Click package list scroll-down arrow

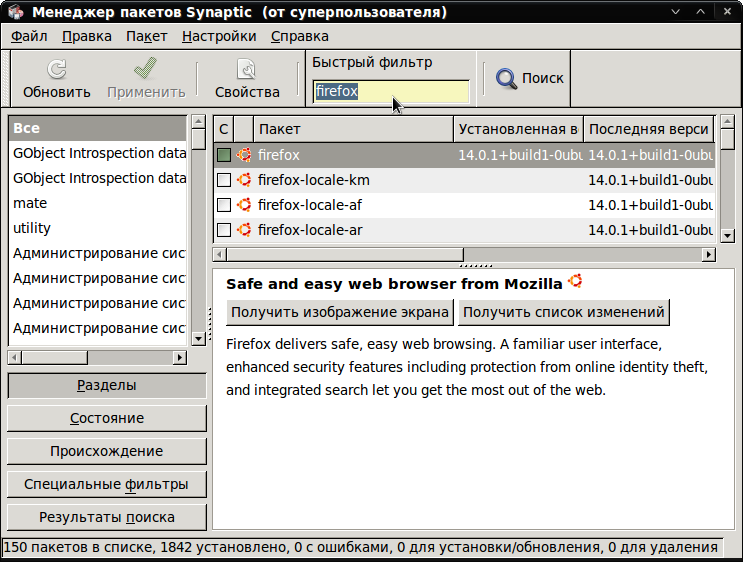pos(727,236)
